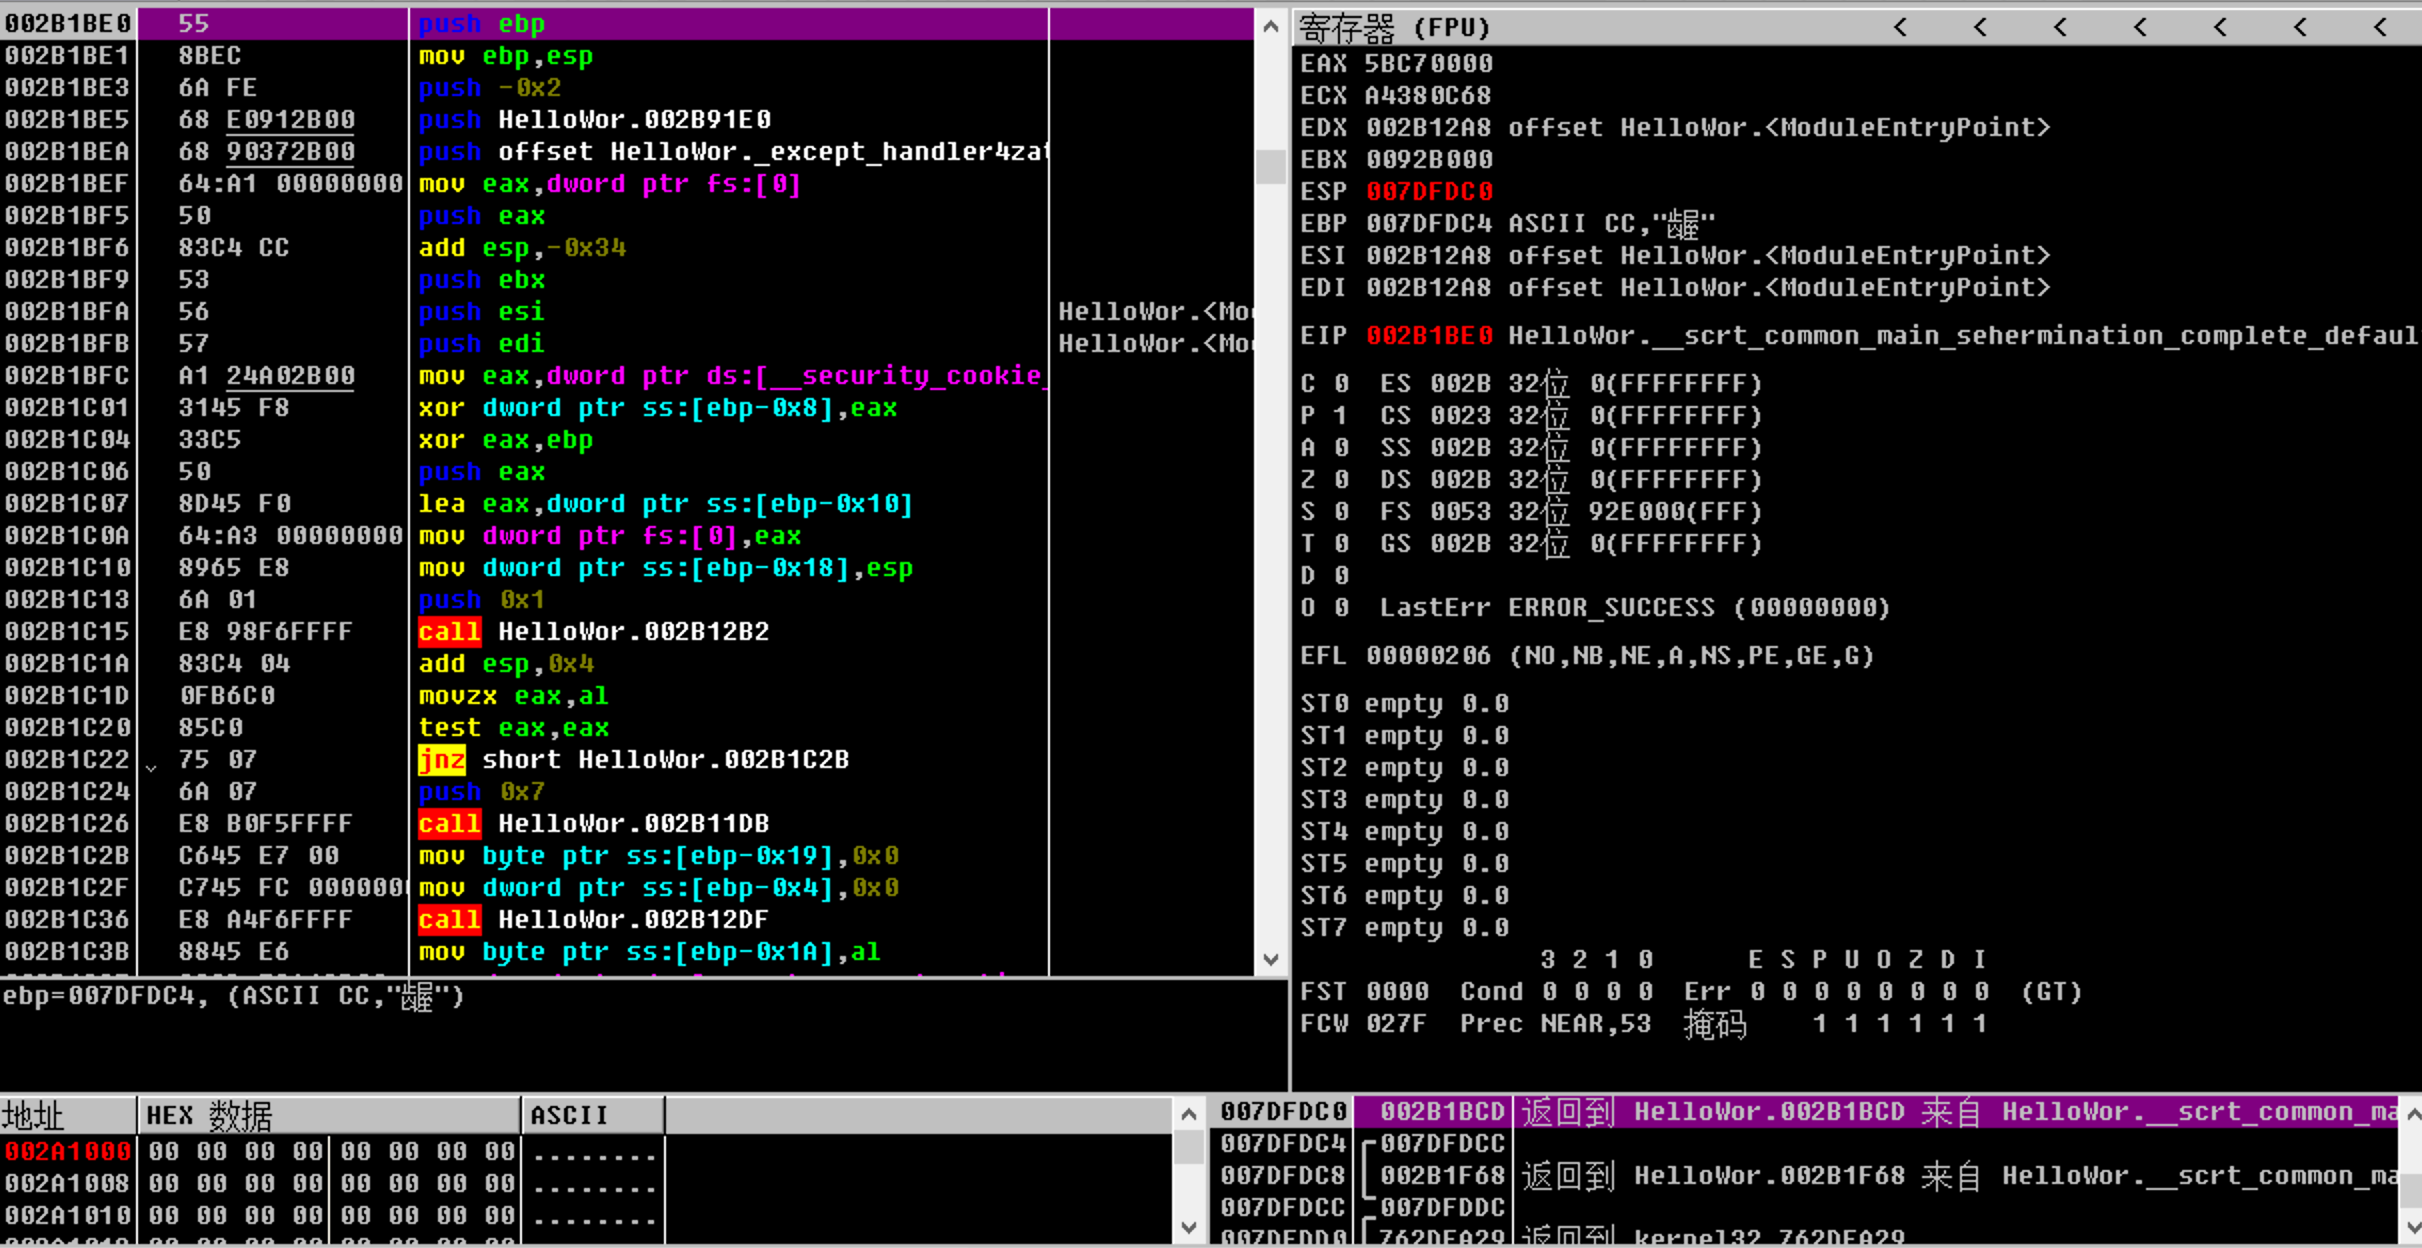The image size is (2422, 1248).
Task: Click the disassembly pane scroll-up arrow
Action: click(x=1271, y=26)
